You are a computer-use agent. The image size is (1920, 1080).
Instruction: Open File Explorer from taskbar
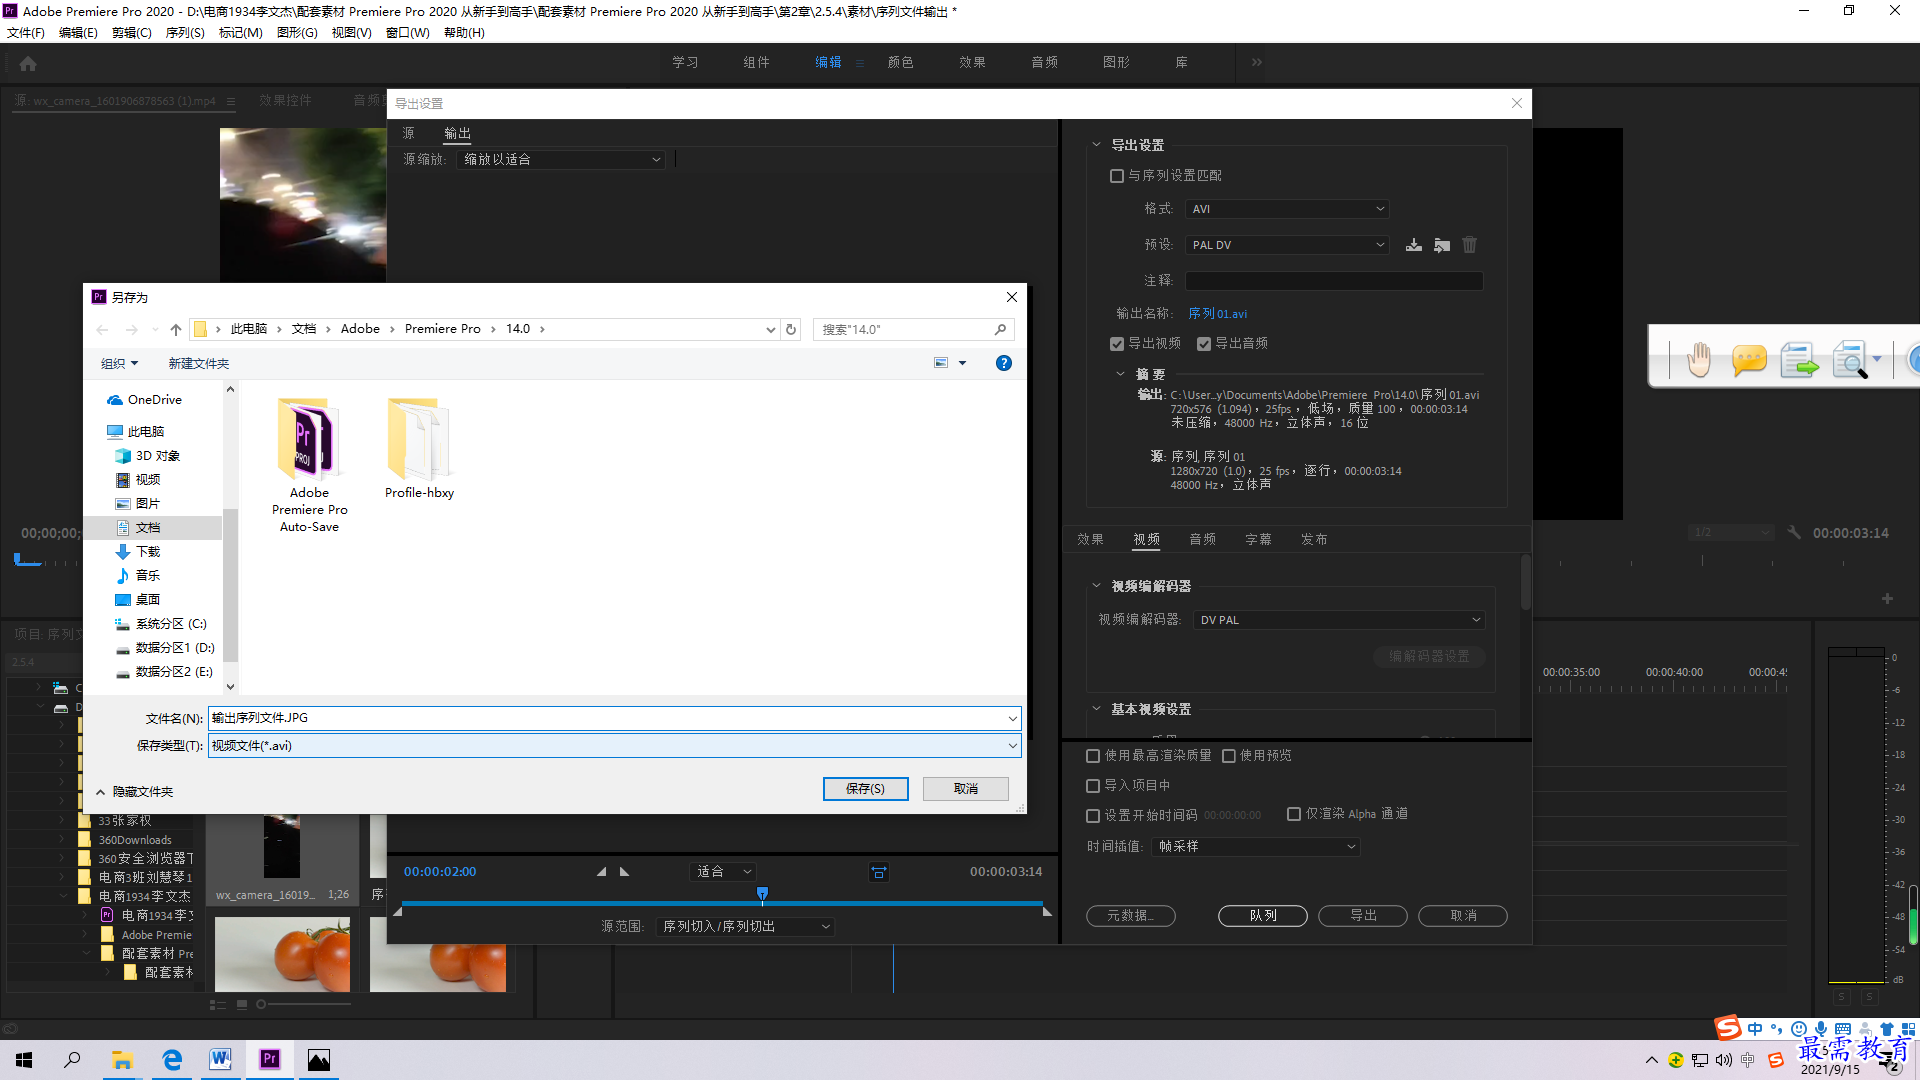click(x=122, y=1060)
